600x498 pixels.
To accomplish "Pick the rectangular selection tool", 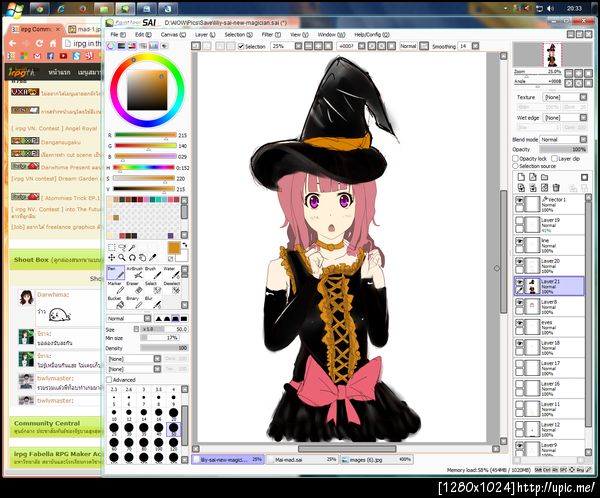I will pos(111,248).
